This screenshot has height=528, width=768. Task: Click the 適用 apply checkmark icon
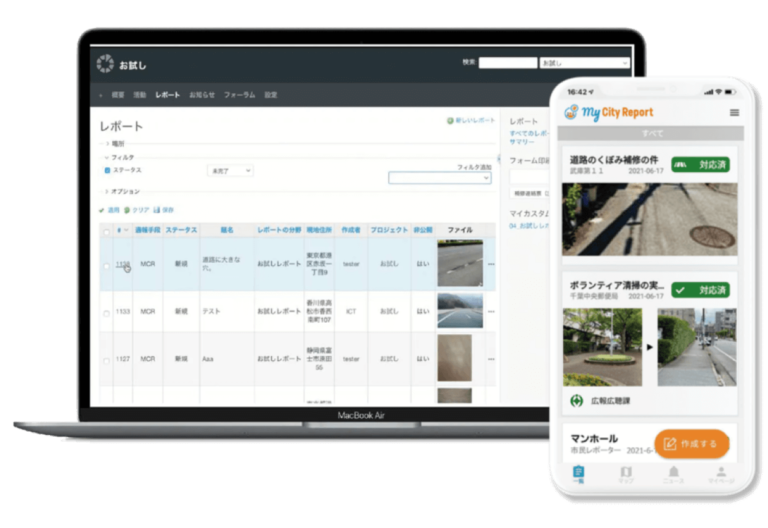[x=101, y=210]
